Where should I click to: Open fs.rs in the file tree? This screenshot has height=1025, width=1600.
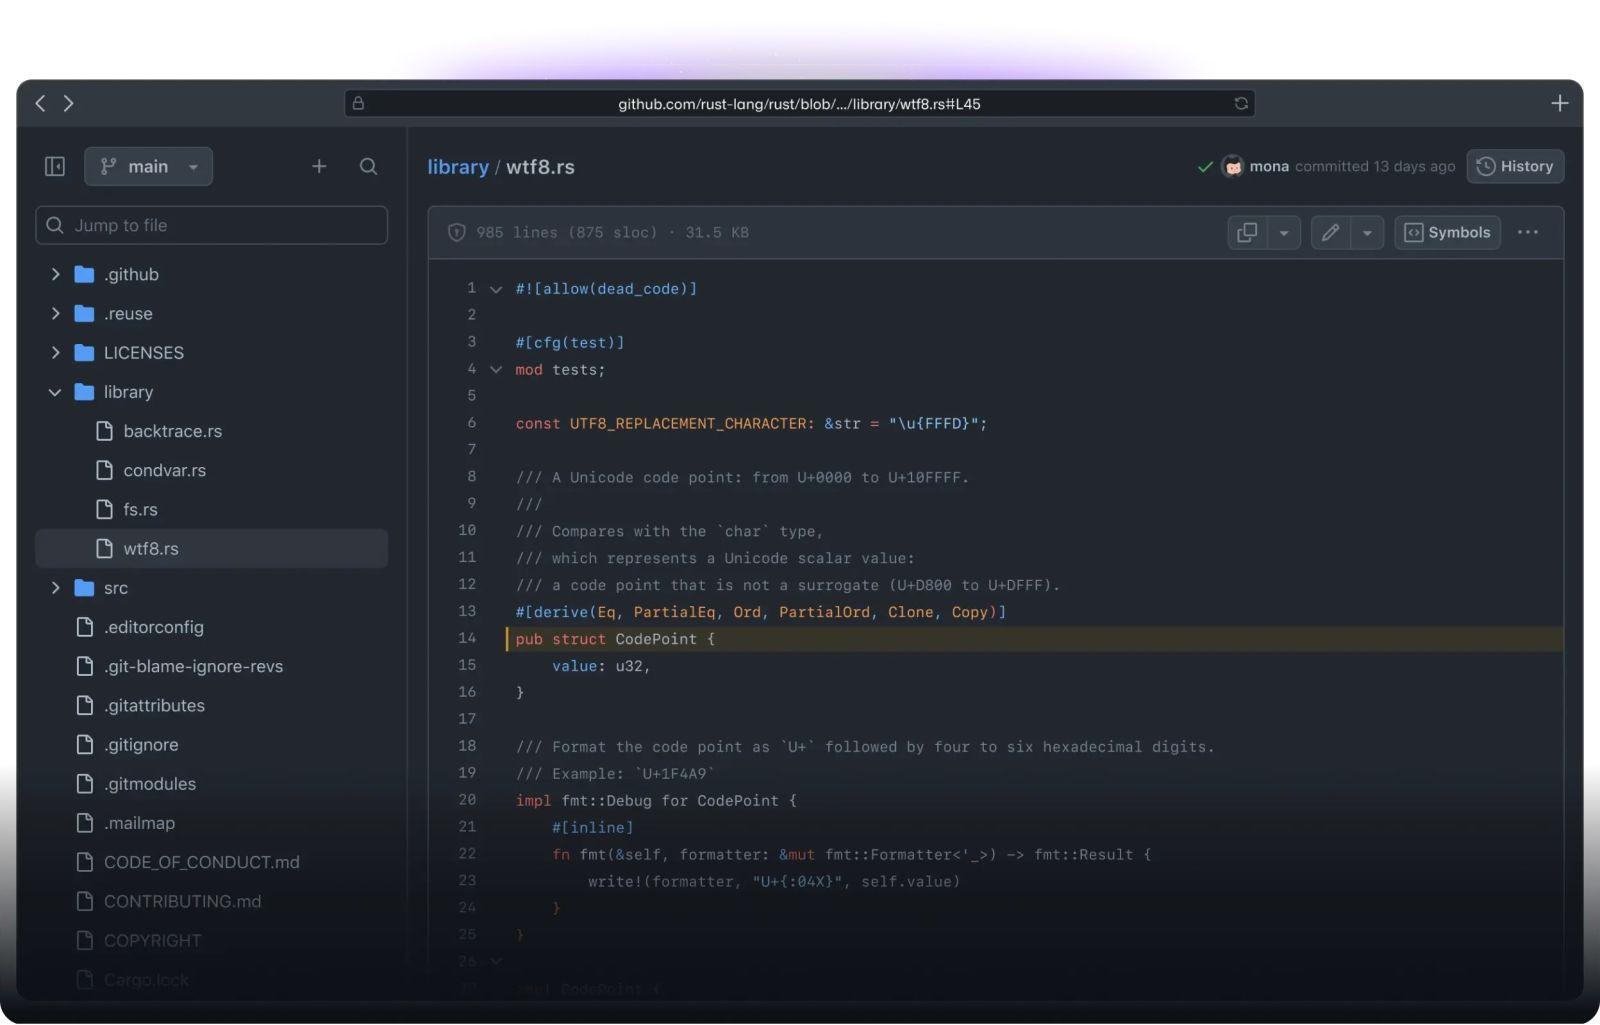[x=140, y=509]
